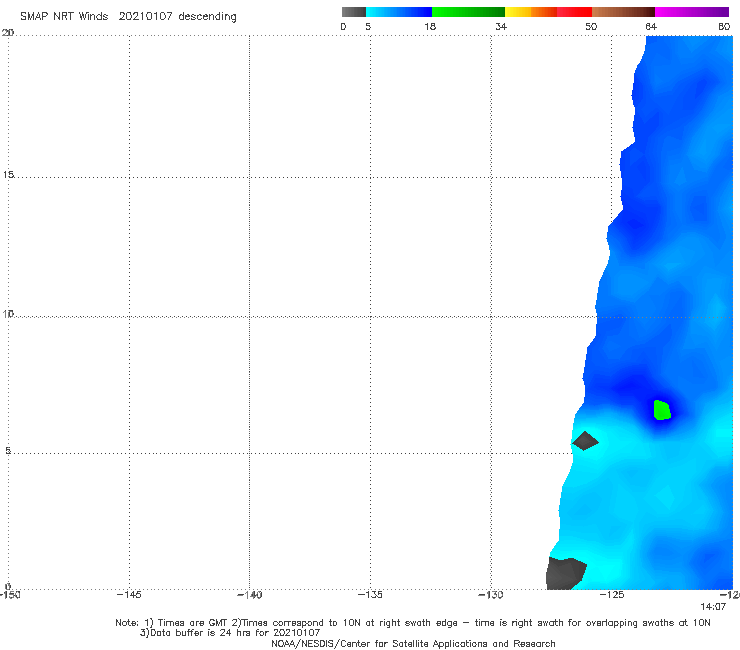The image size is (740, 650).
Task: Click the cyan-blue segment of the color bar
Action: pyautogui.click(x=399, y=12)
